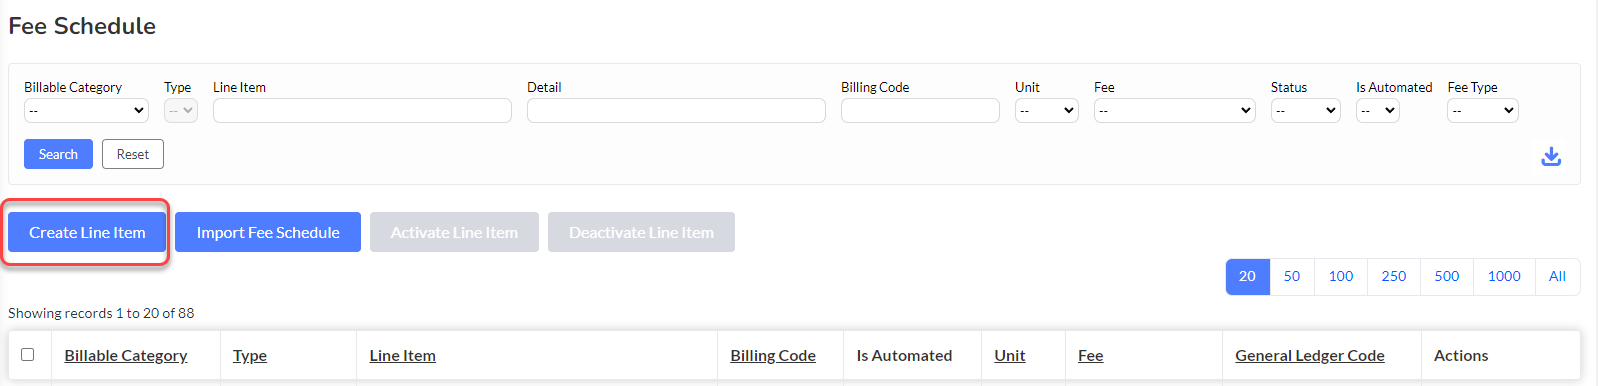Reset the search filters
Screen dimensions: 1598x386
[x=133, y=154]
